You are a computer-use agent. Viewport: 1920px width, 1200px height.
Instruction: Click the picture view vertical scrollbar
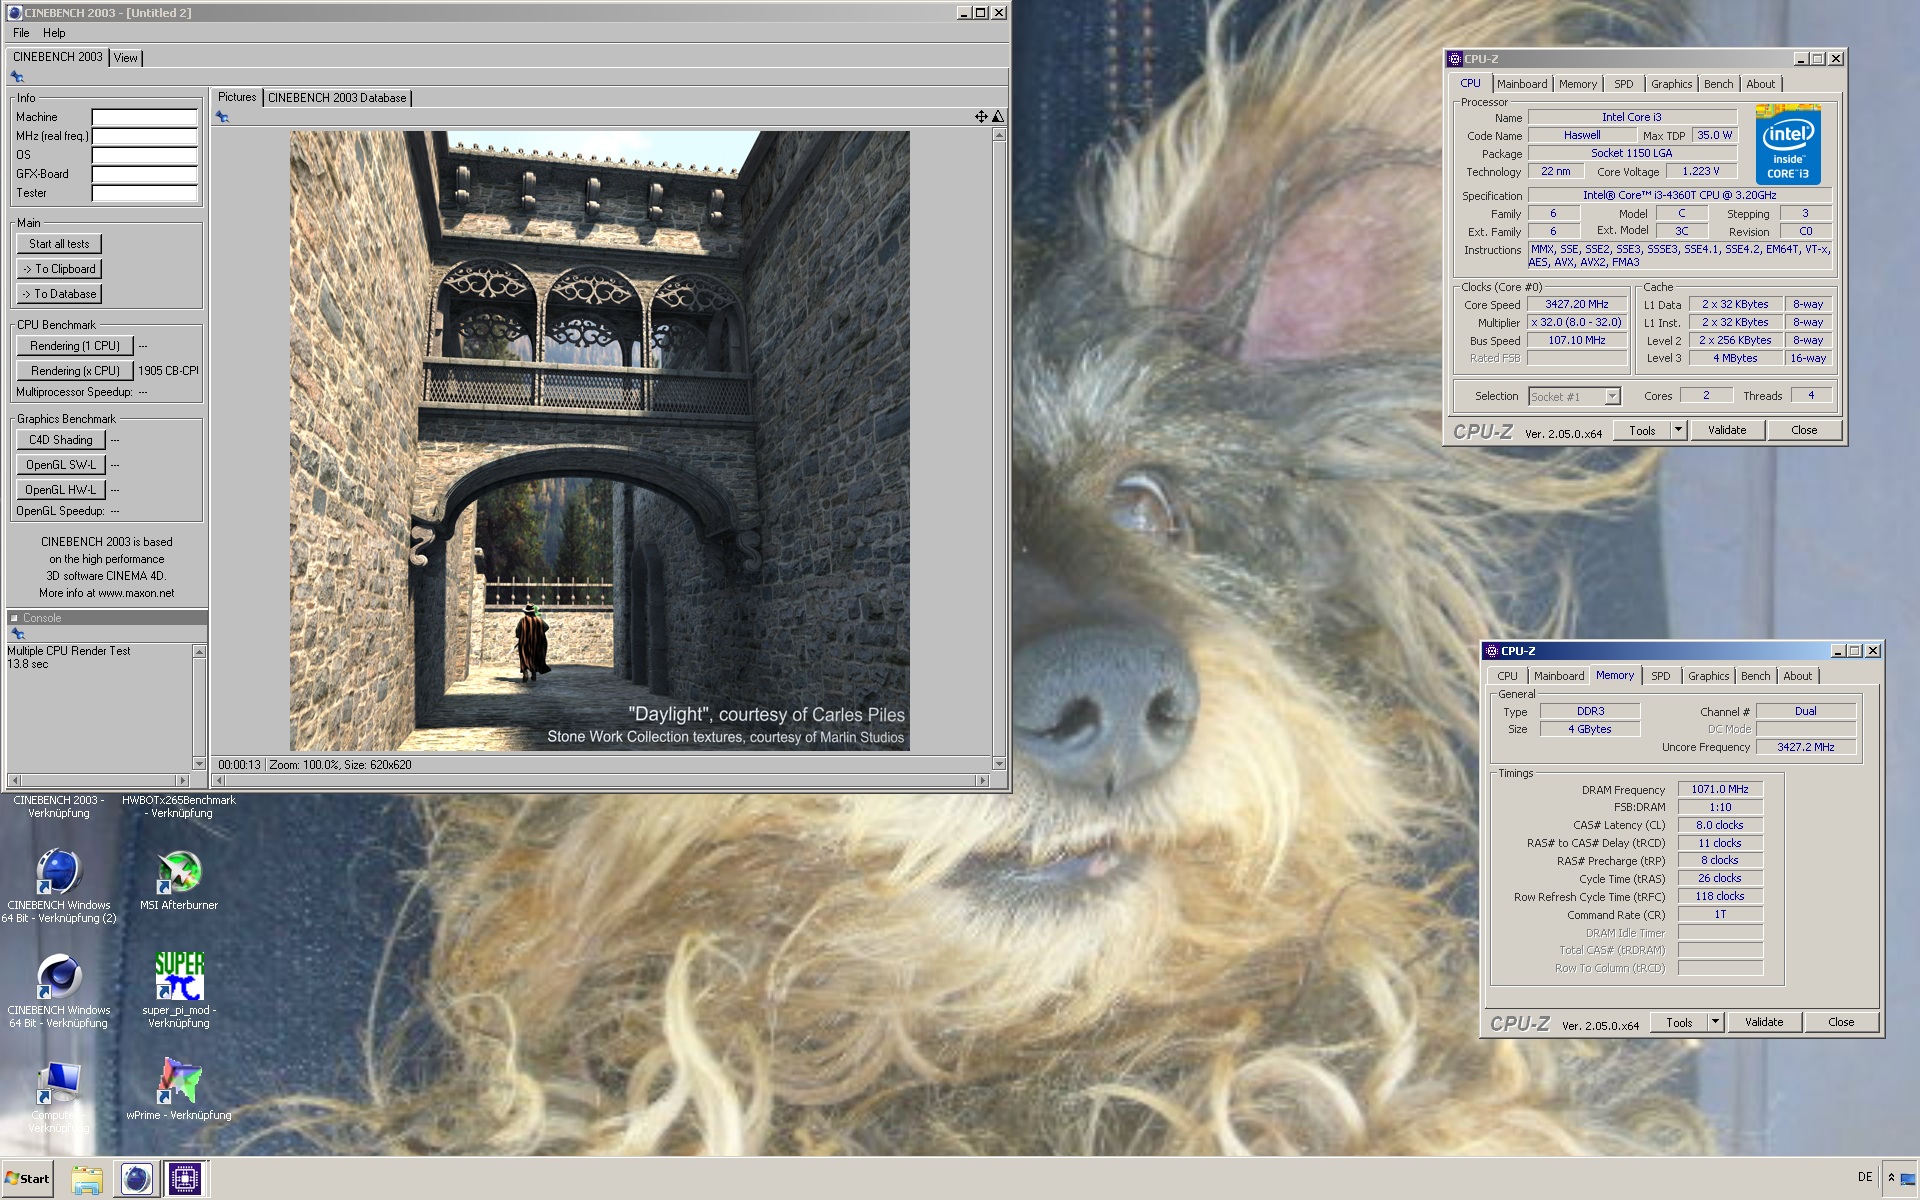pyautogui.click(x=998, y=449)
